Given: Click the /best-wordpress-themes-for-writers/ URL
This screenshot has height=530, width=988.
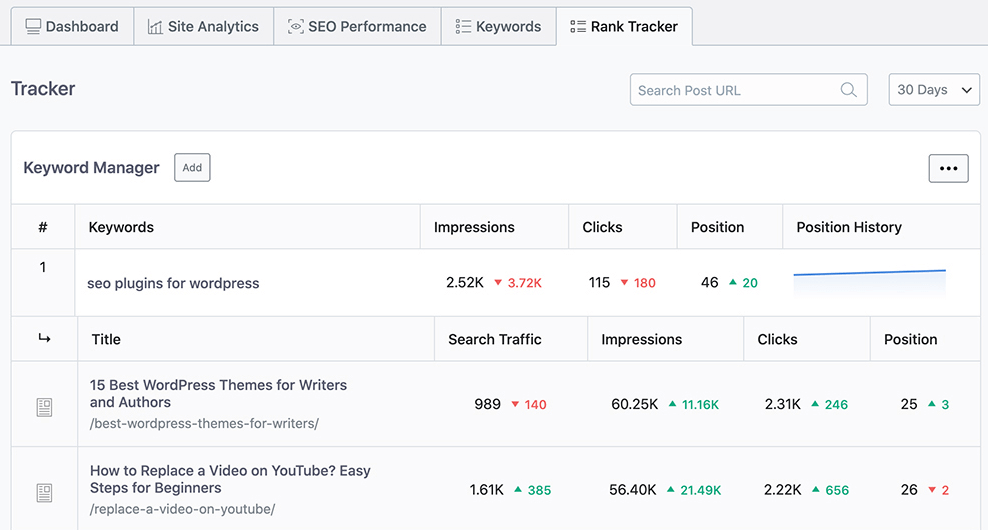Looking at the screenshot, I should coord(204,423).
